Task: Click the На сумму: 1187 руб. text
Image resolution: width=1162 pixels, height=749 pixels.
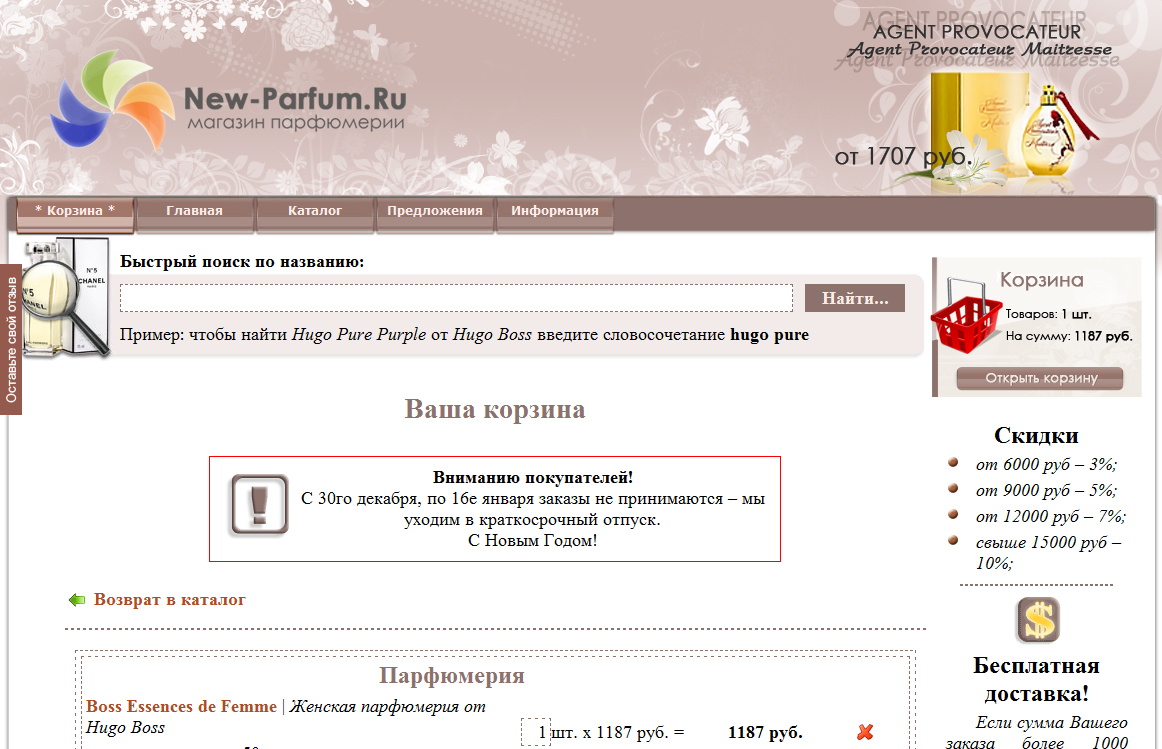Action: tap(1069, 336)
